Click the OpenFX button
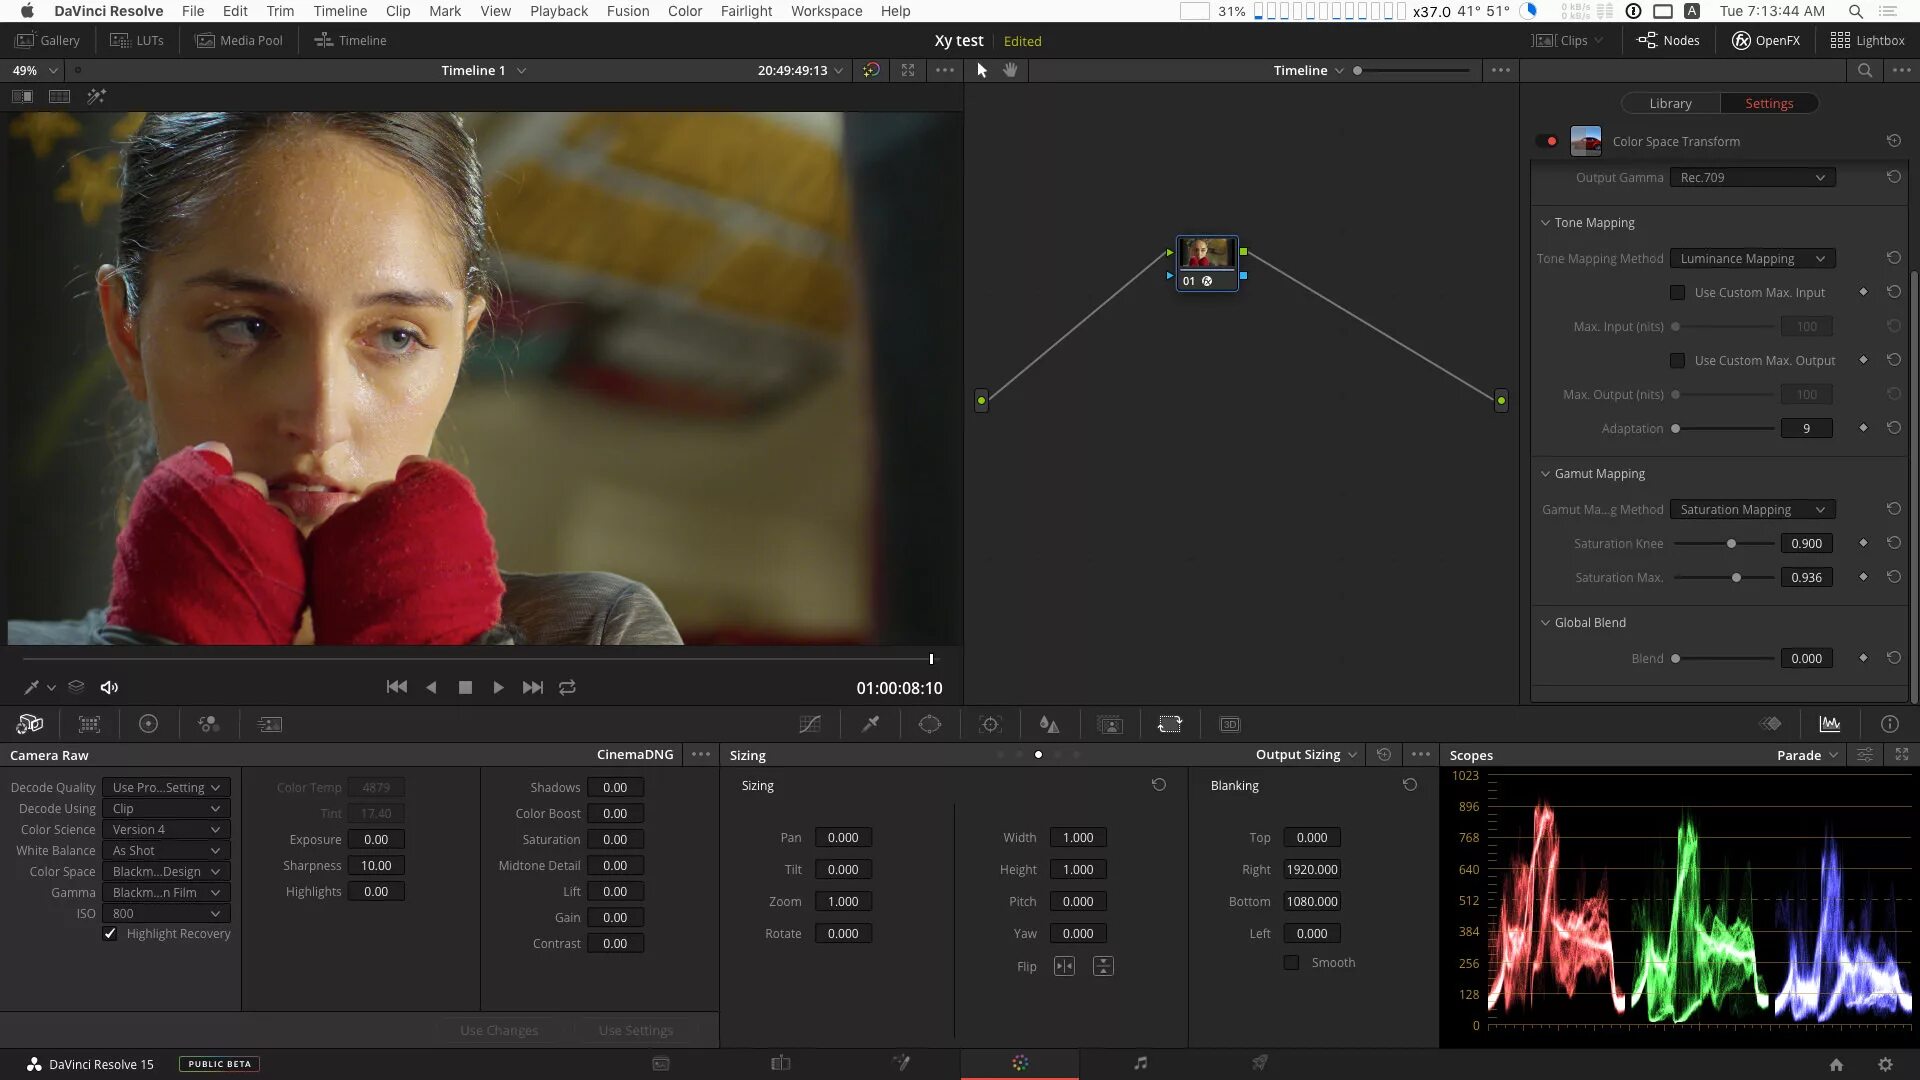 tap(1766, 40)
